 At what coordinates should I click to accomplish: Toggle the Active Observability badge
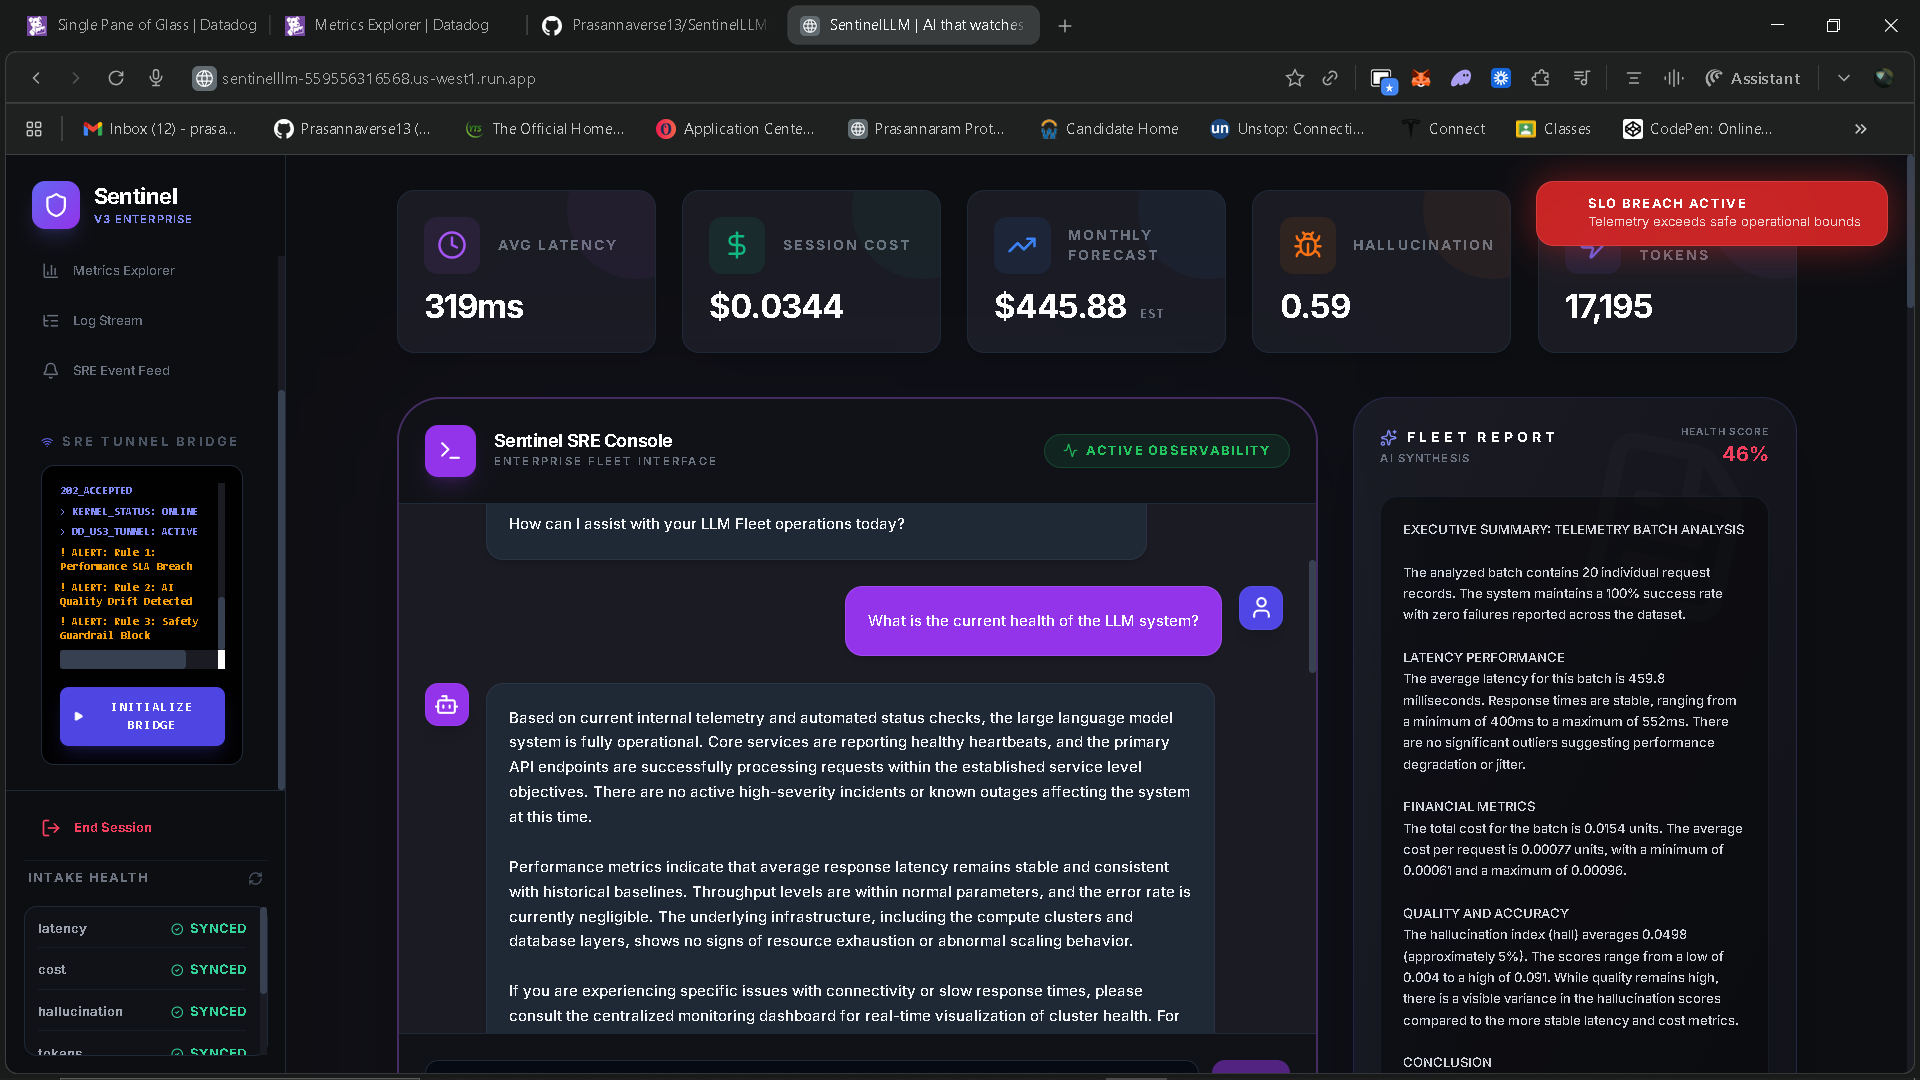[x=1166, y=451]
